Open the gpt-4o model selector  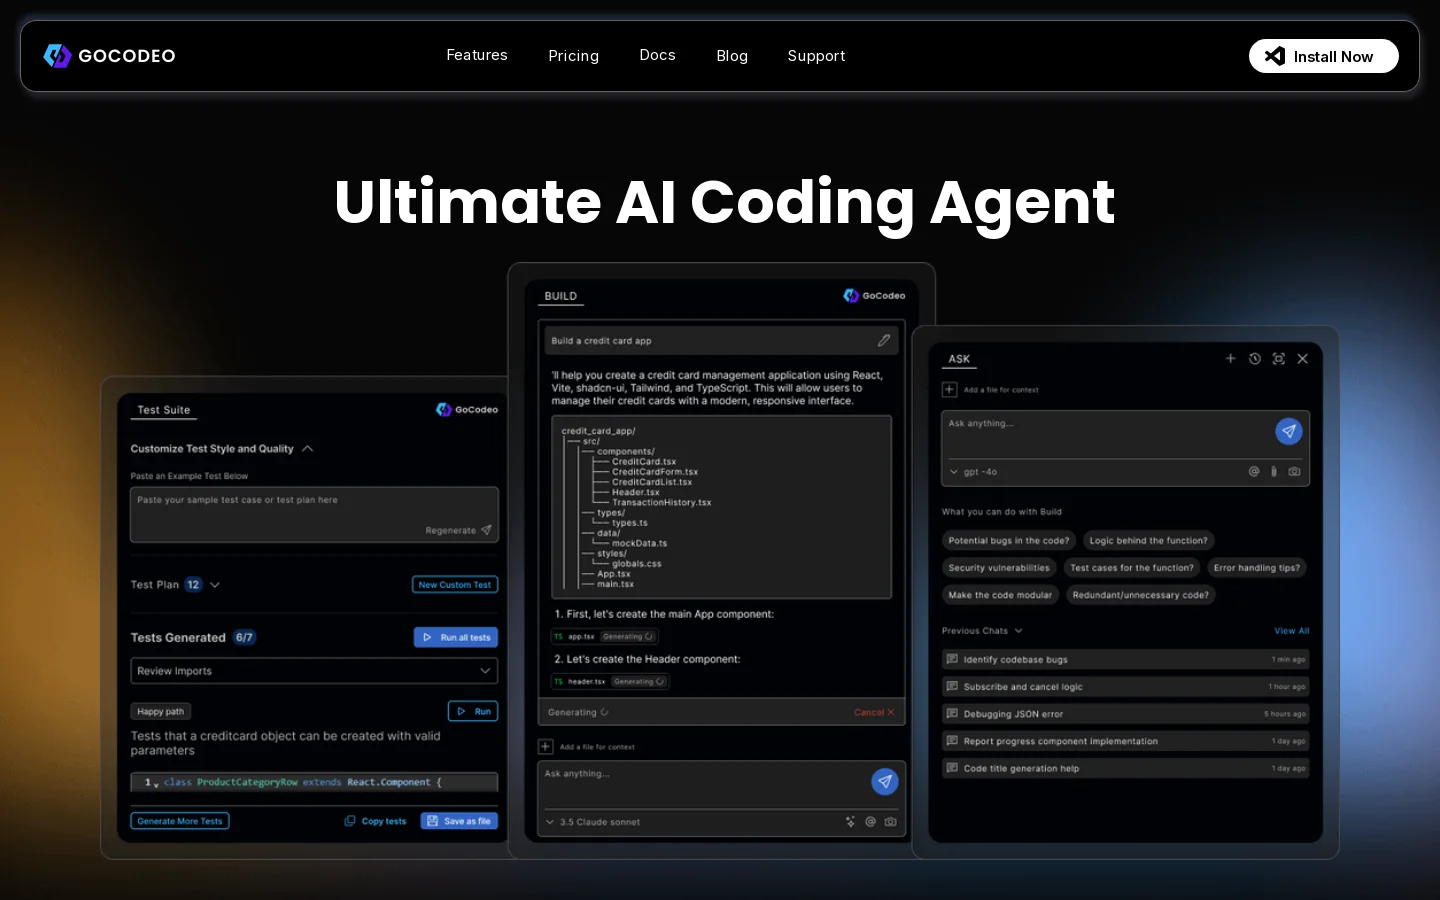973,472
